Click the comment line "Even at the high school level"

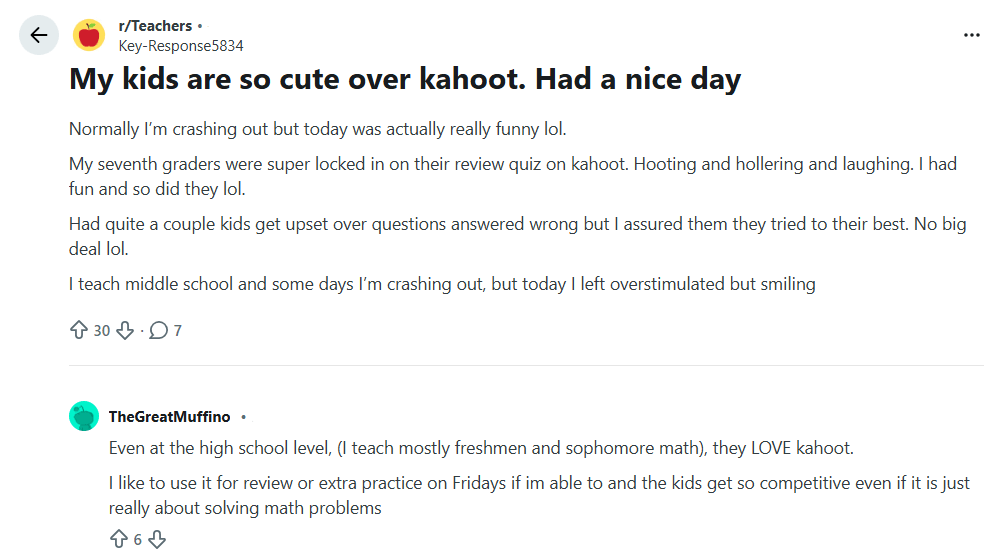coord(480,449)
